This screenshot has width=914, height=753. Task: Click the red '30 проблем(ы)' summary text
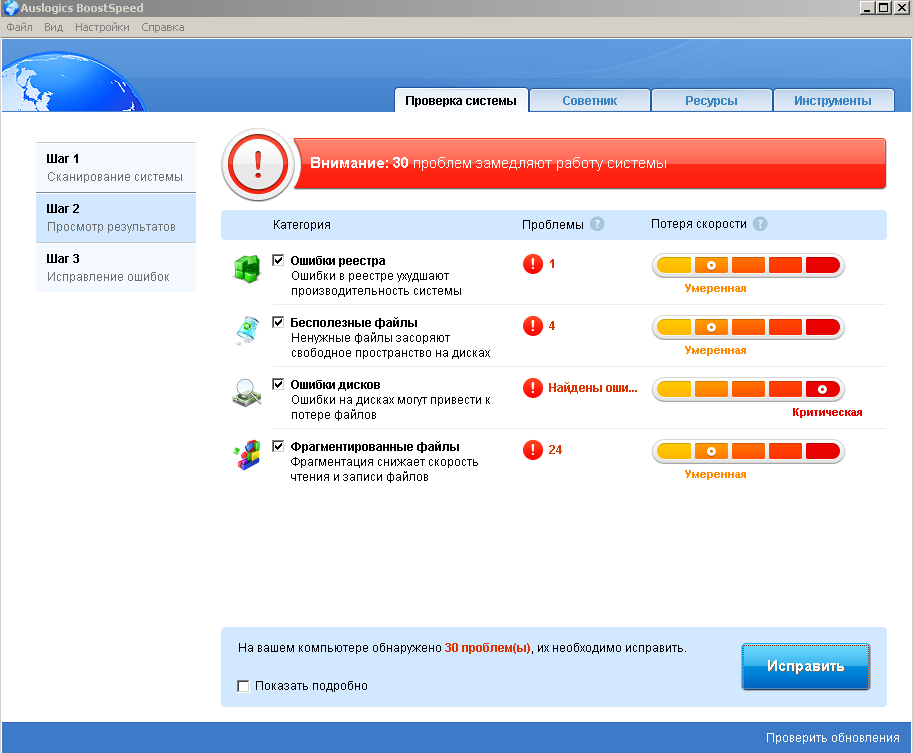(487, 648)
